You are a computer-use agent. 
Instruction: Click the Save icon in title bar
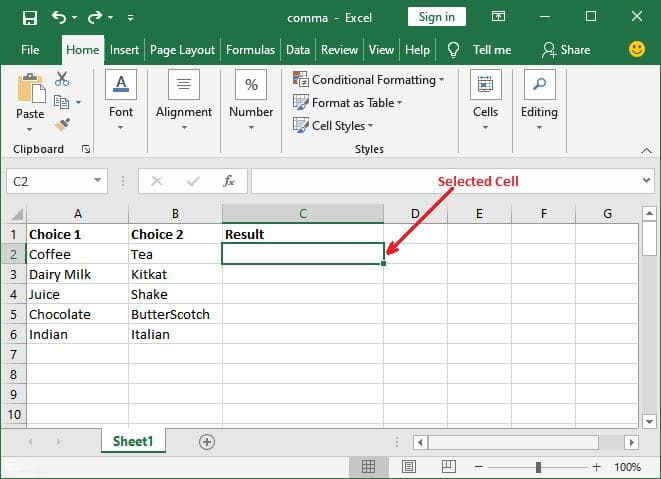(x=30, y=18)
